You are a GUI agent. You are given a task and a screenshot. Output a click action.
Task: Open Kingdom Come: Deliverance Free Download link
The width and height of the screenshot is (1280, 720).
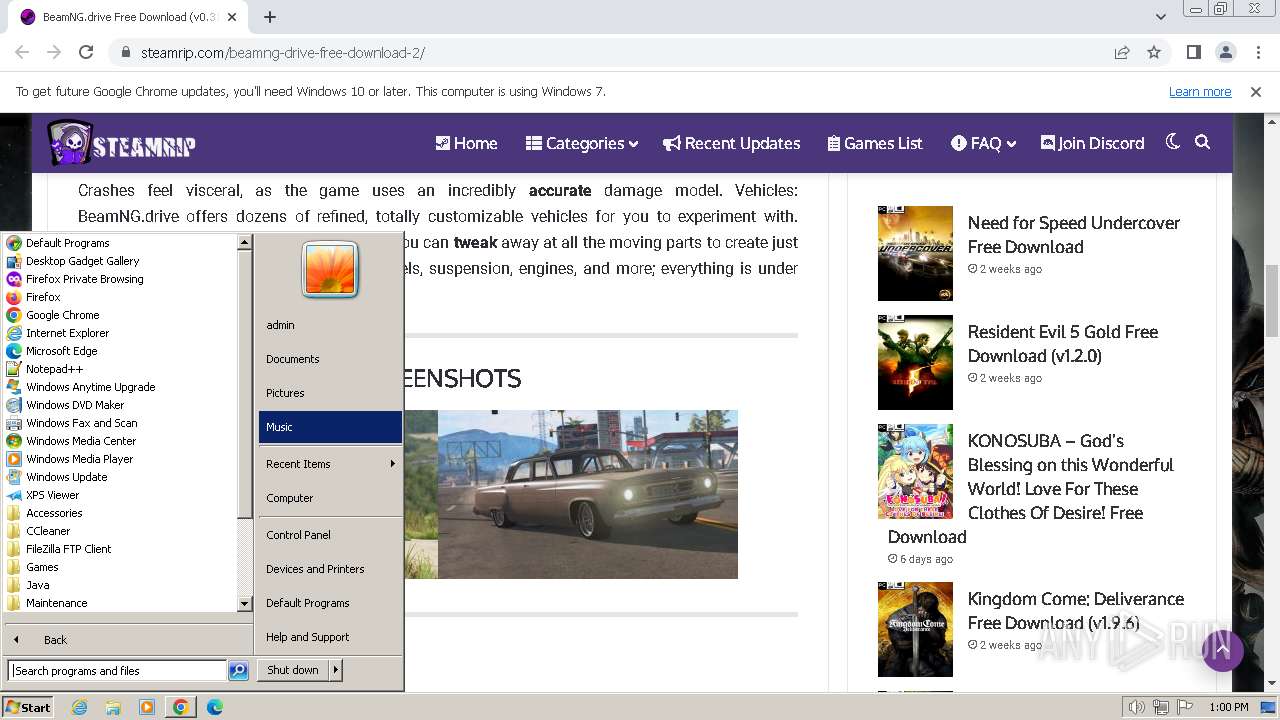tap(1076, 611)
